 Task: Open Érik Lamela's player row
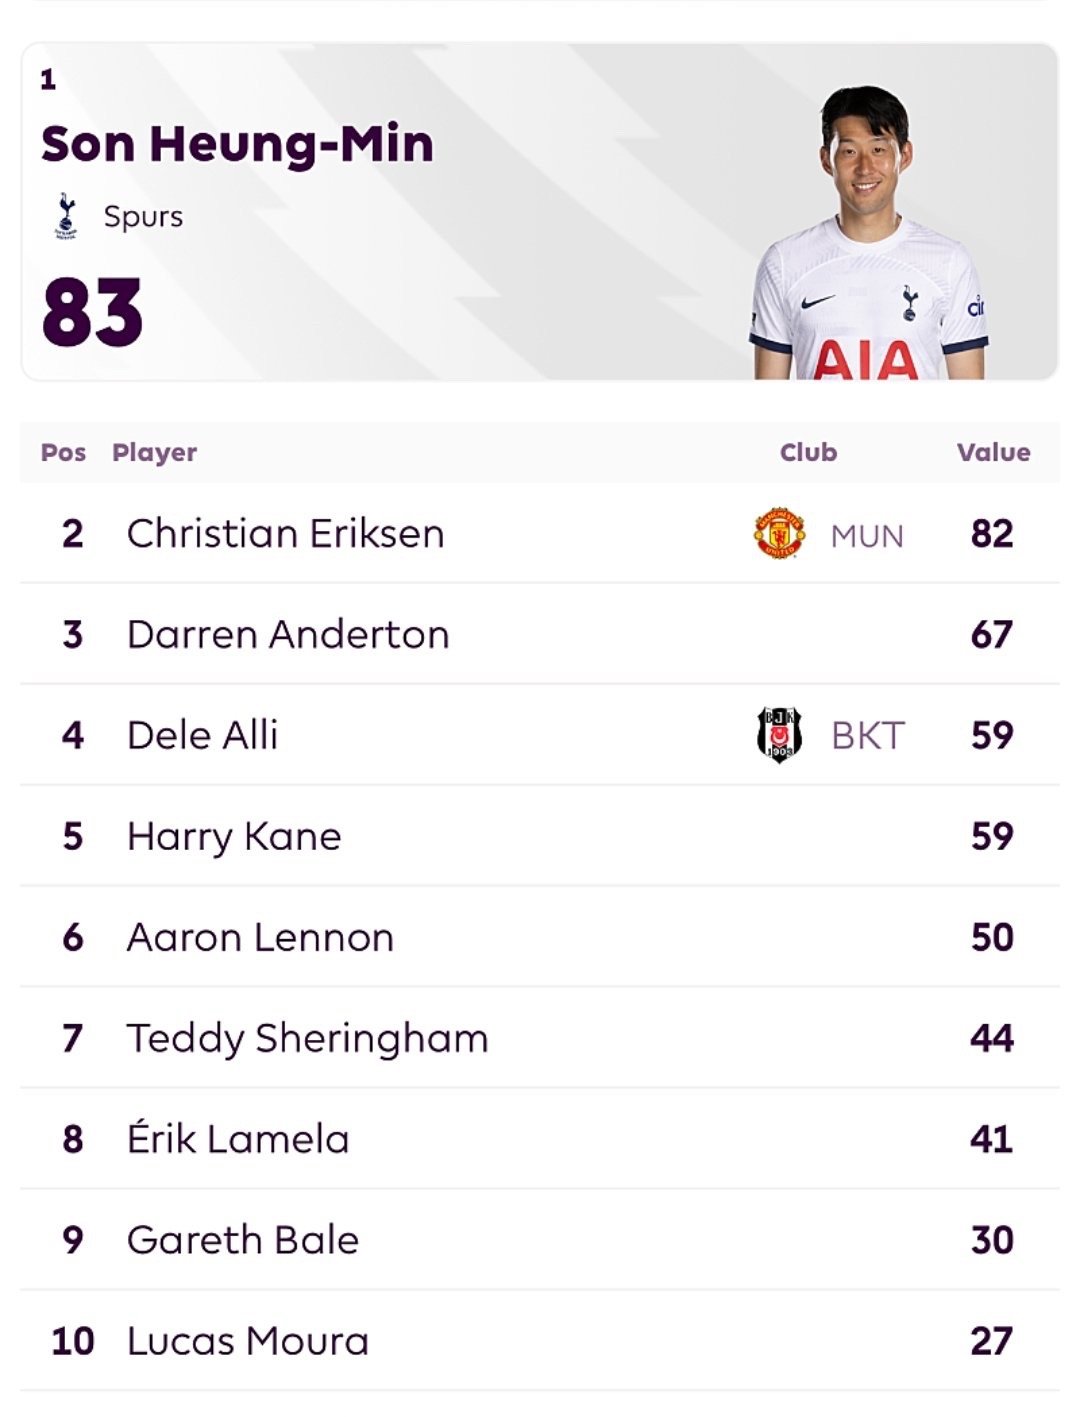pyautogui.click(x=540, y=1139)
